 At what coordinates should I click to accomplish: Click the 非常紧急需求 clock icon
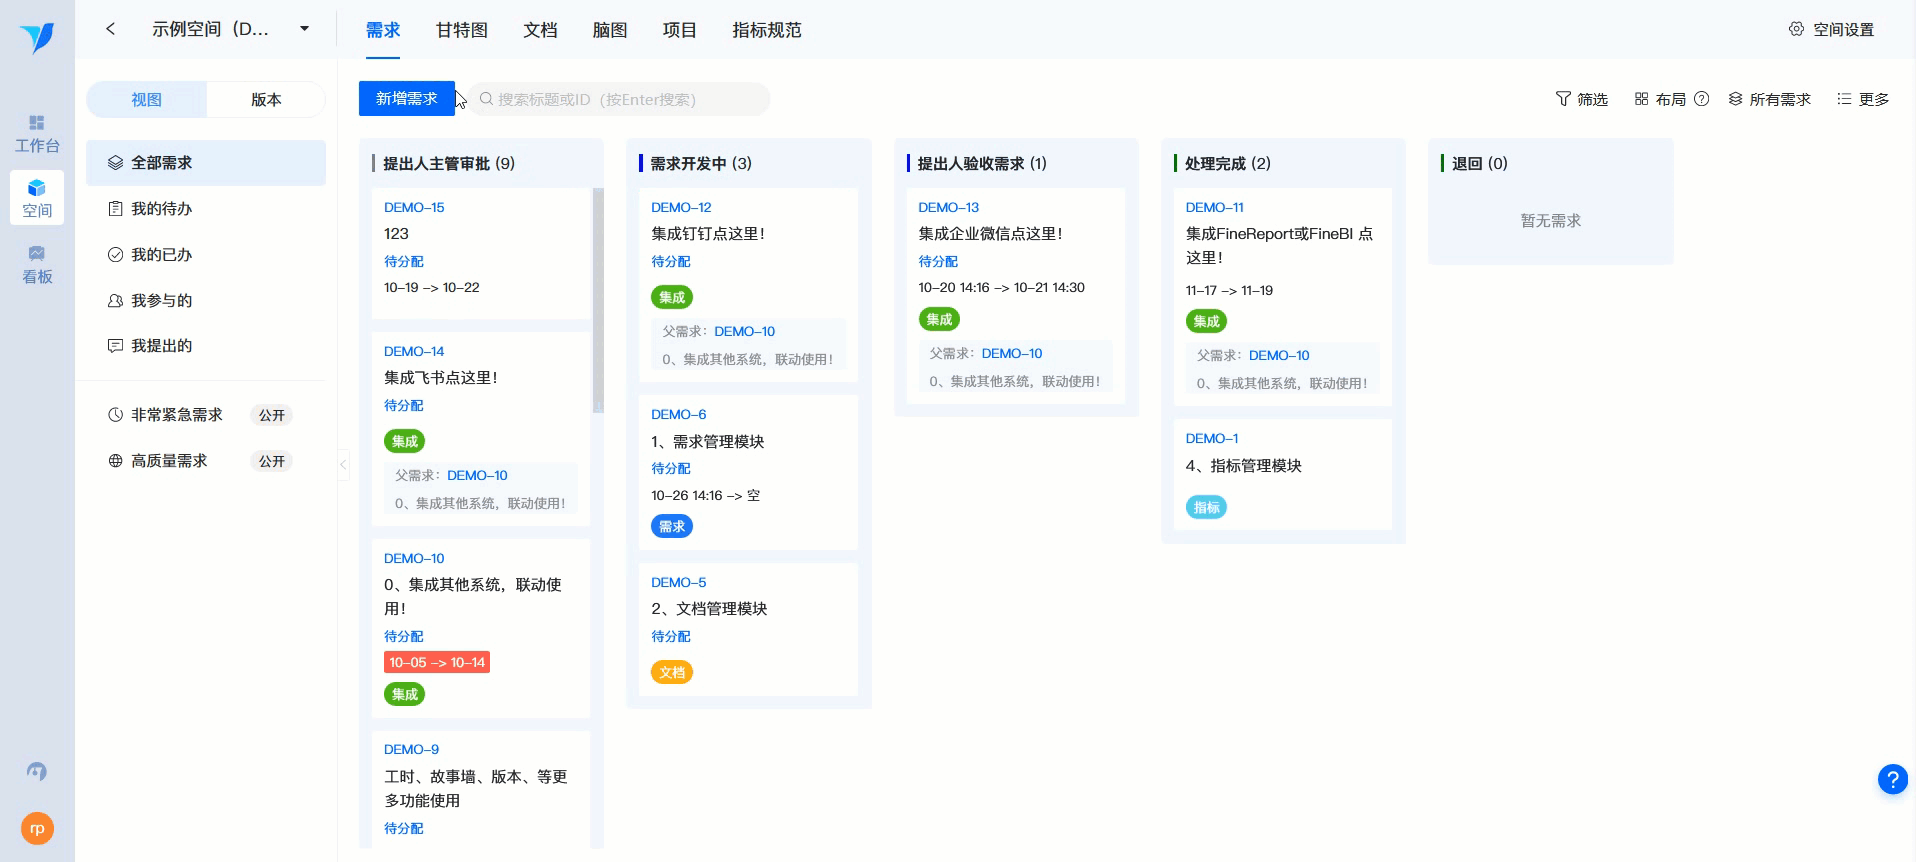(x=115, y=415)
